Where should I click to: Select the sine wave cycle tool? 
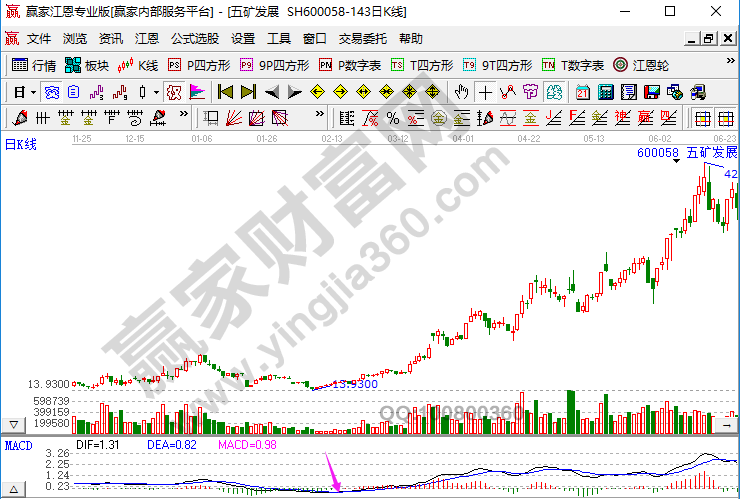click(508, 118)
